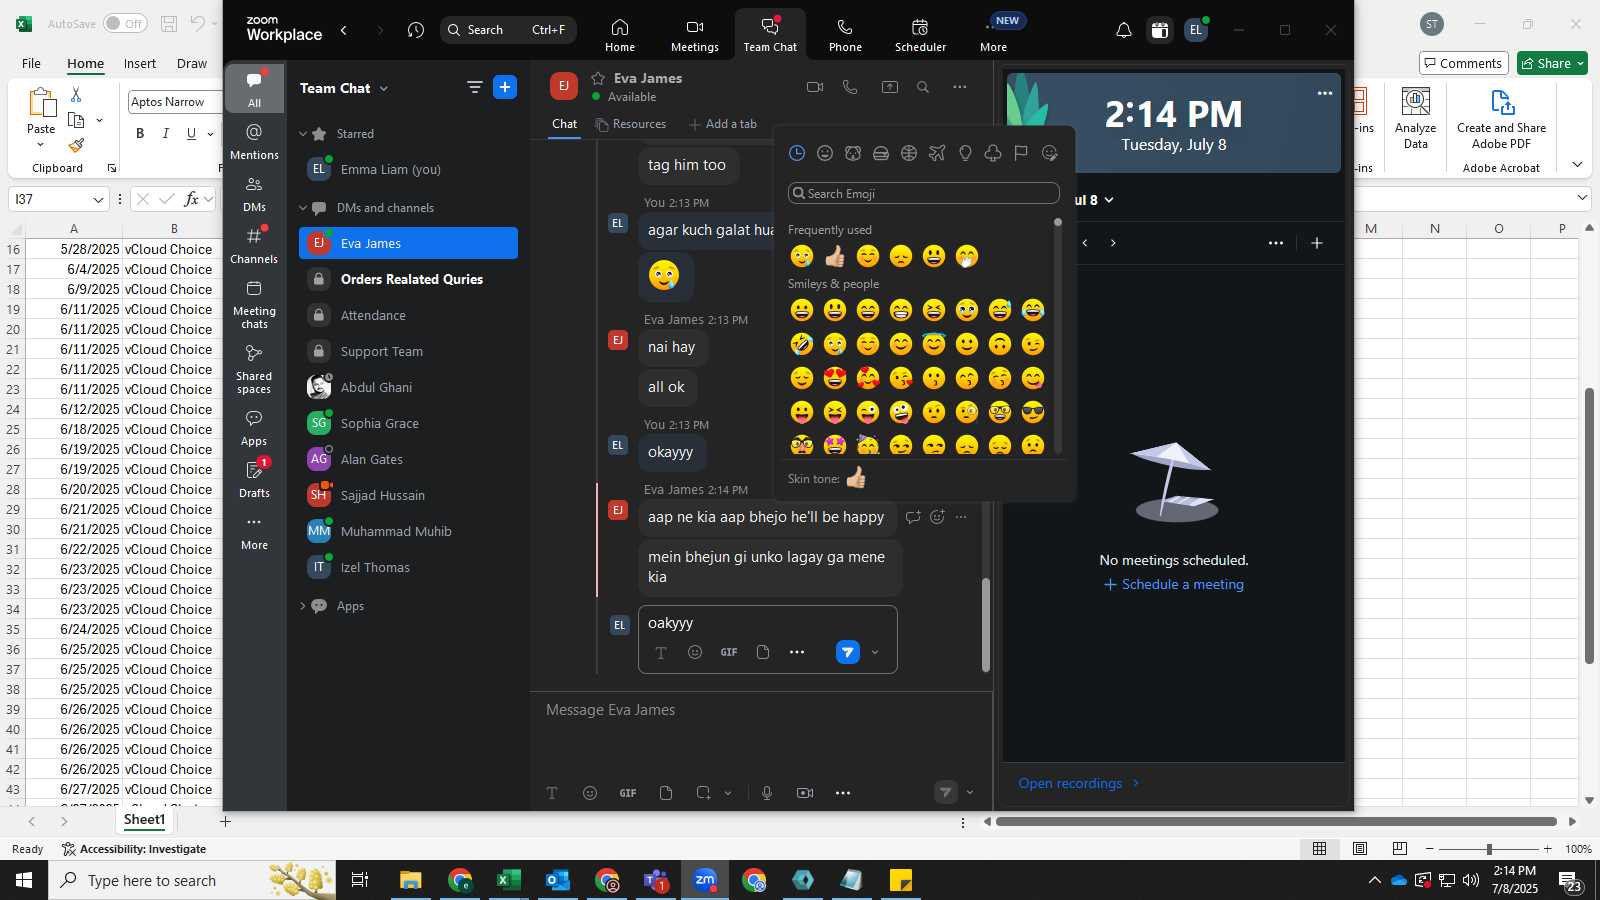Open DMs in the Zoom sidebar

pos(254,194)
